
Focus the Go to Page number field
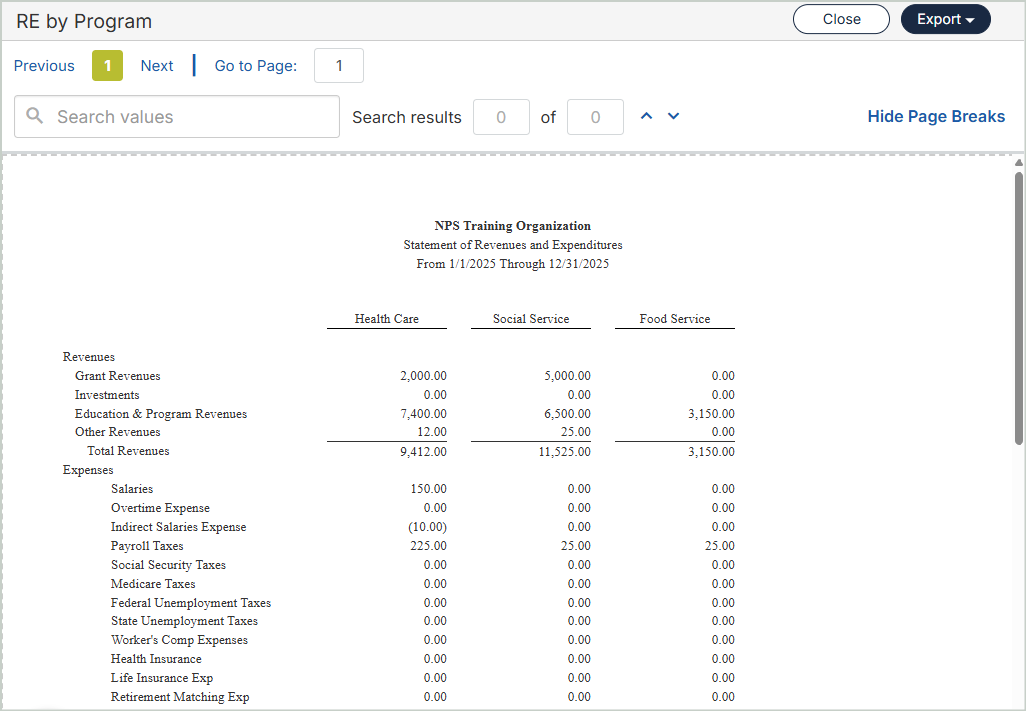pyautogui.click(x=339, y=66)
